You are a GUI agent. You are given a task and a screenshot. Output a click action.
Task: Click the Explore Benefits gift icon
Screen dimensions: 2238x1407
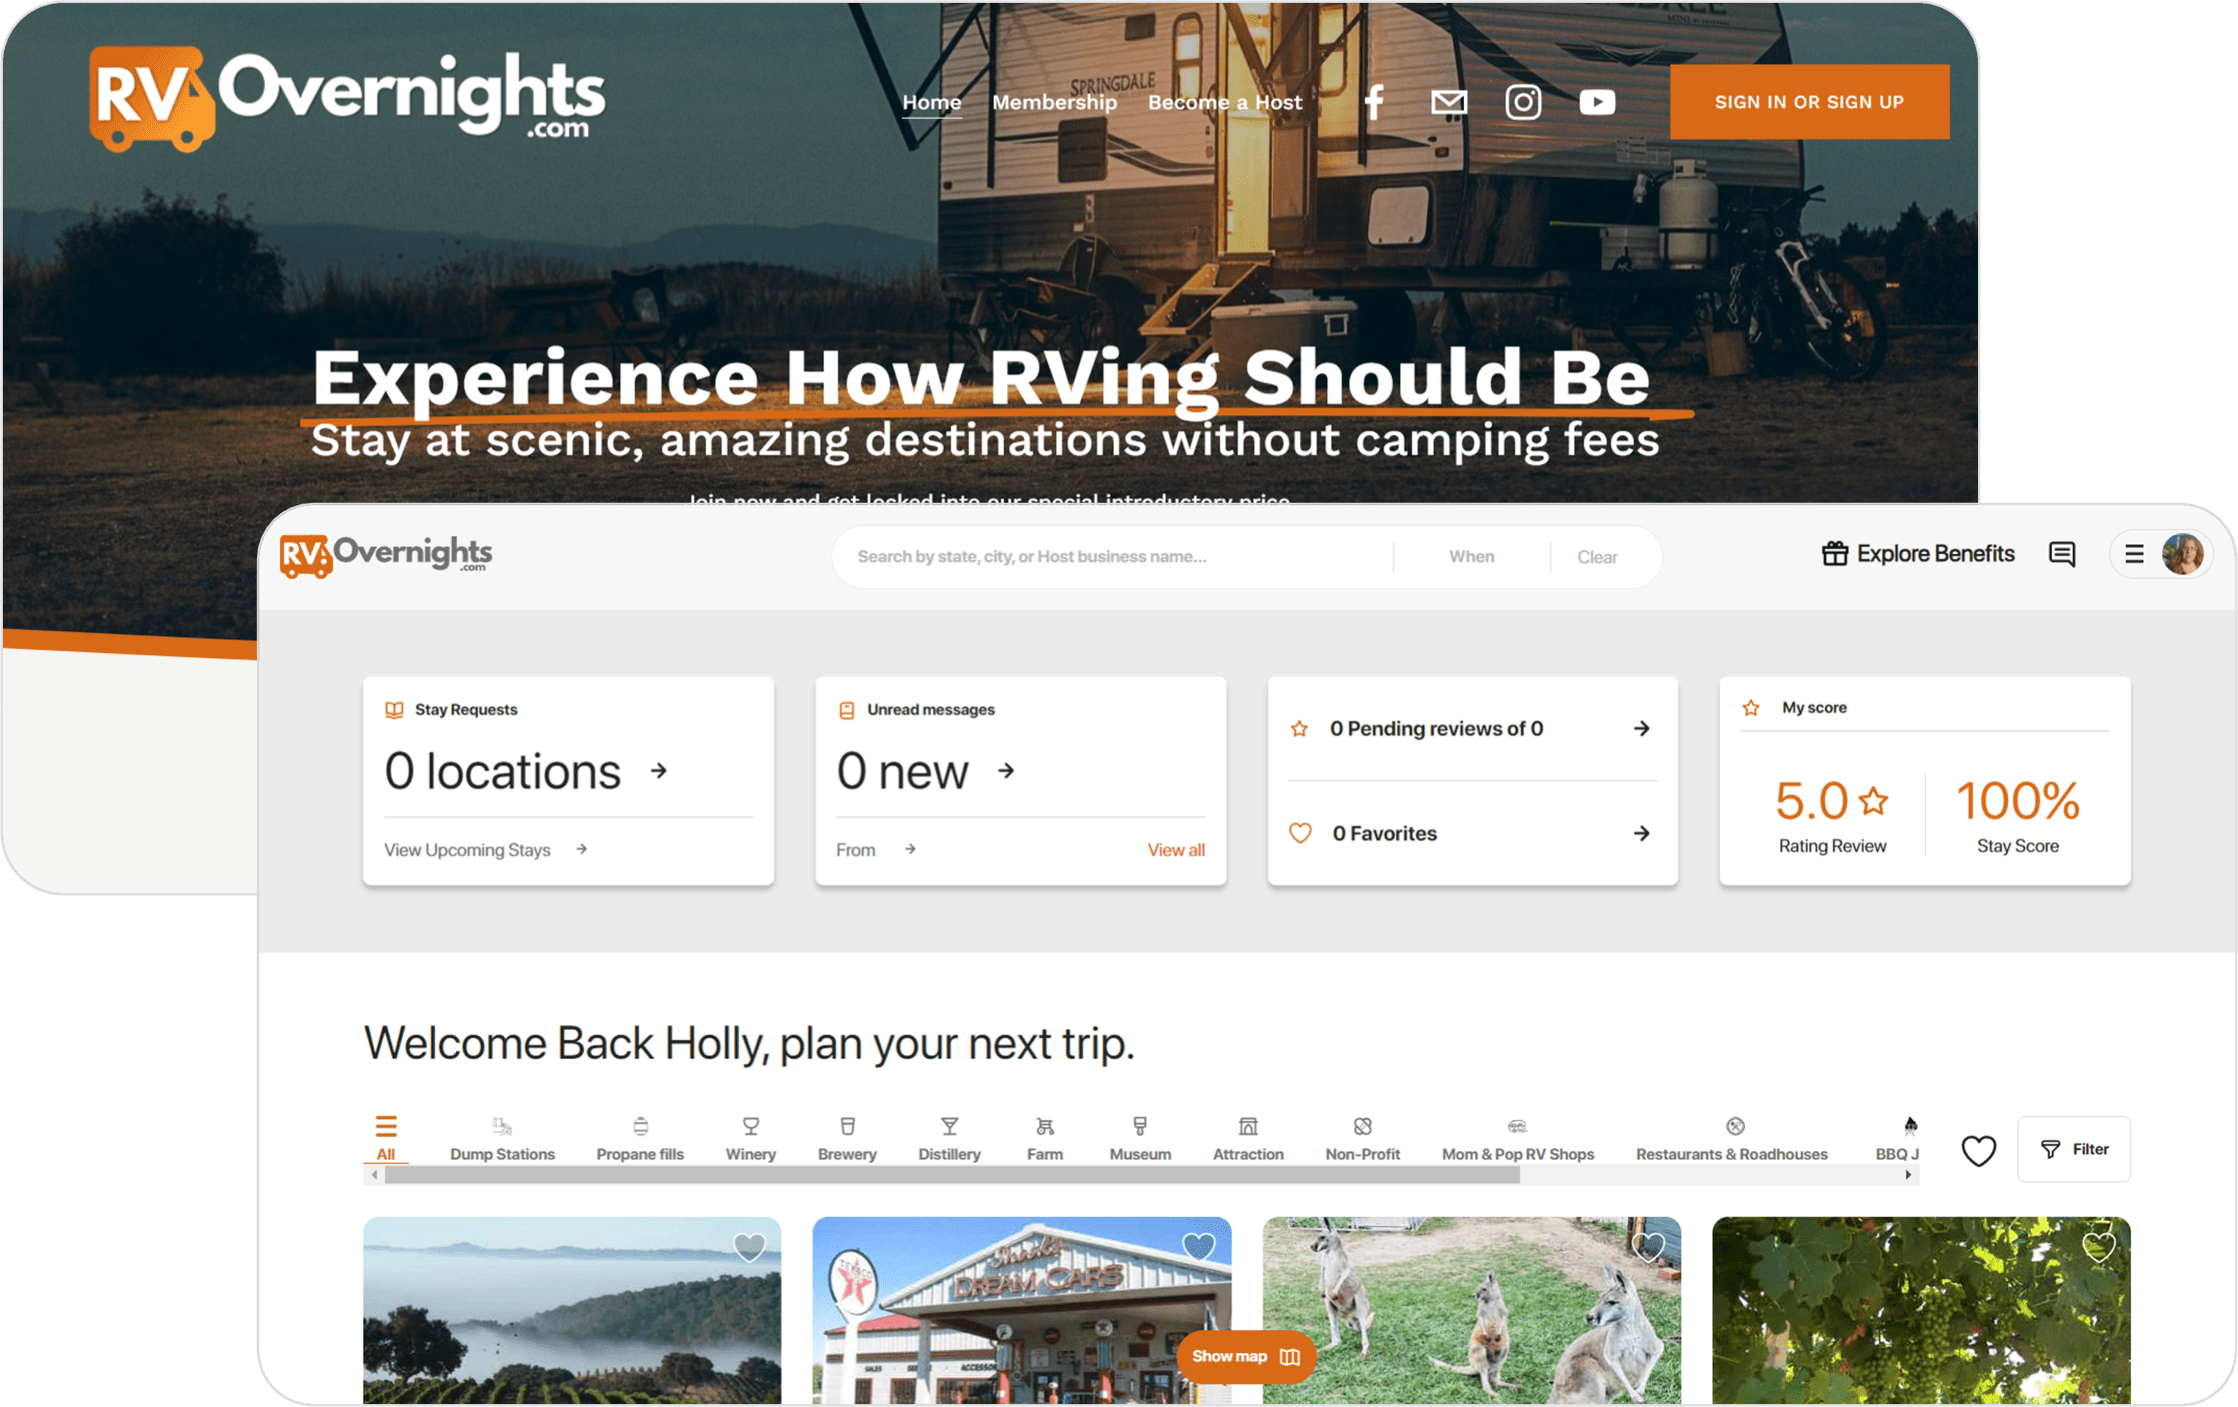(x=1835, y=554)
